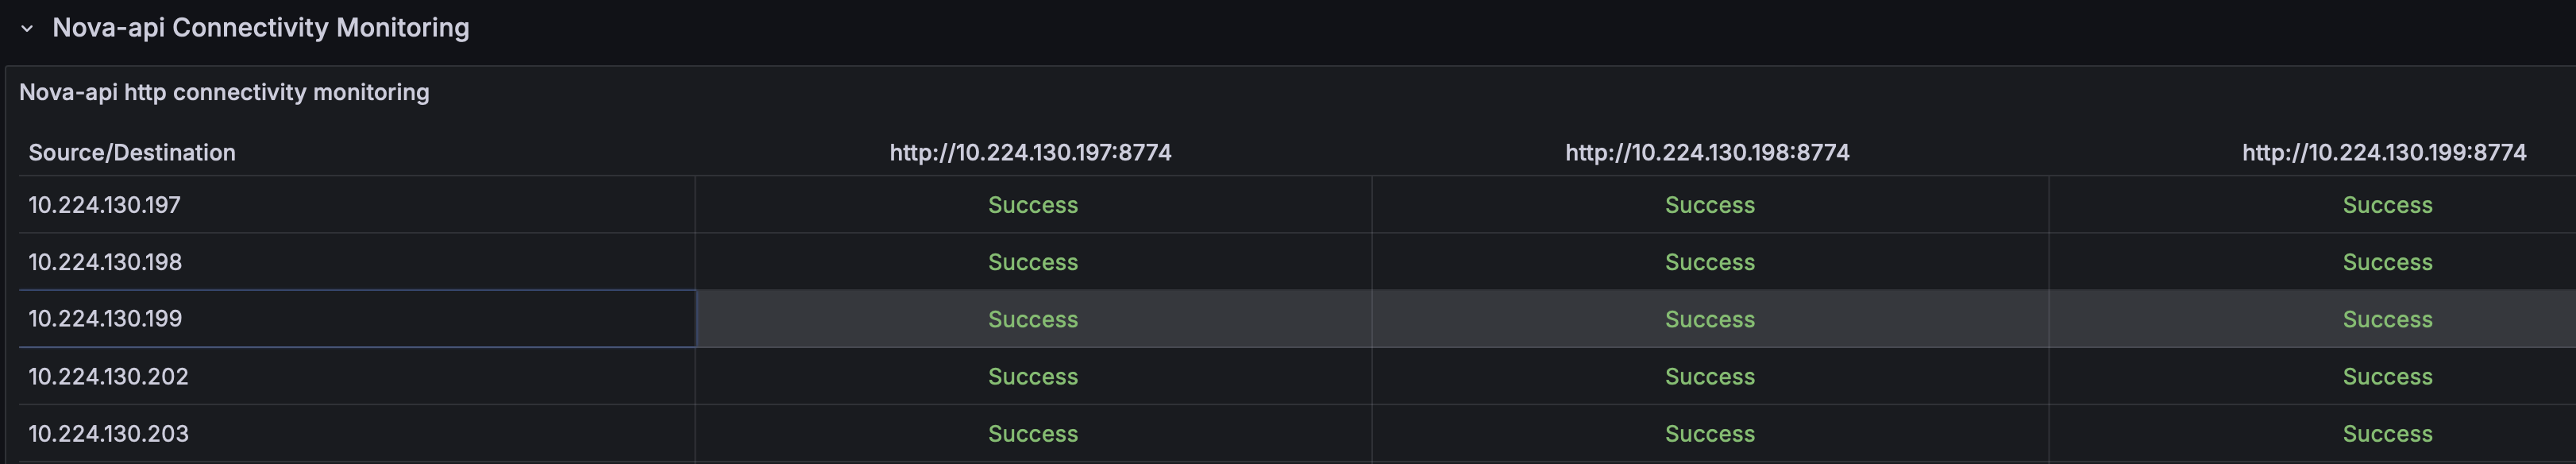Screen dimensions: 2576x464
Task: Click Success for source 10.224.130.198 under 198:8774 column
Action: (x=1710, y=262)
